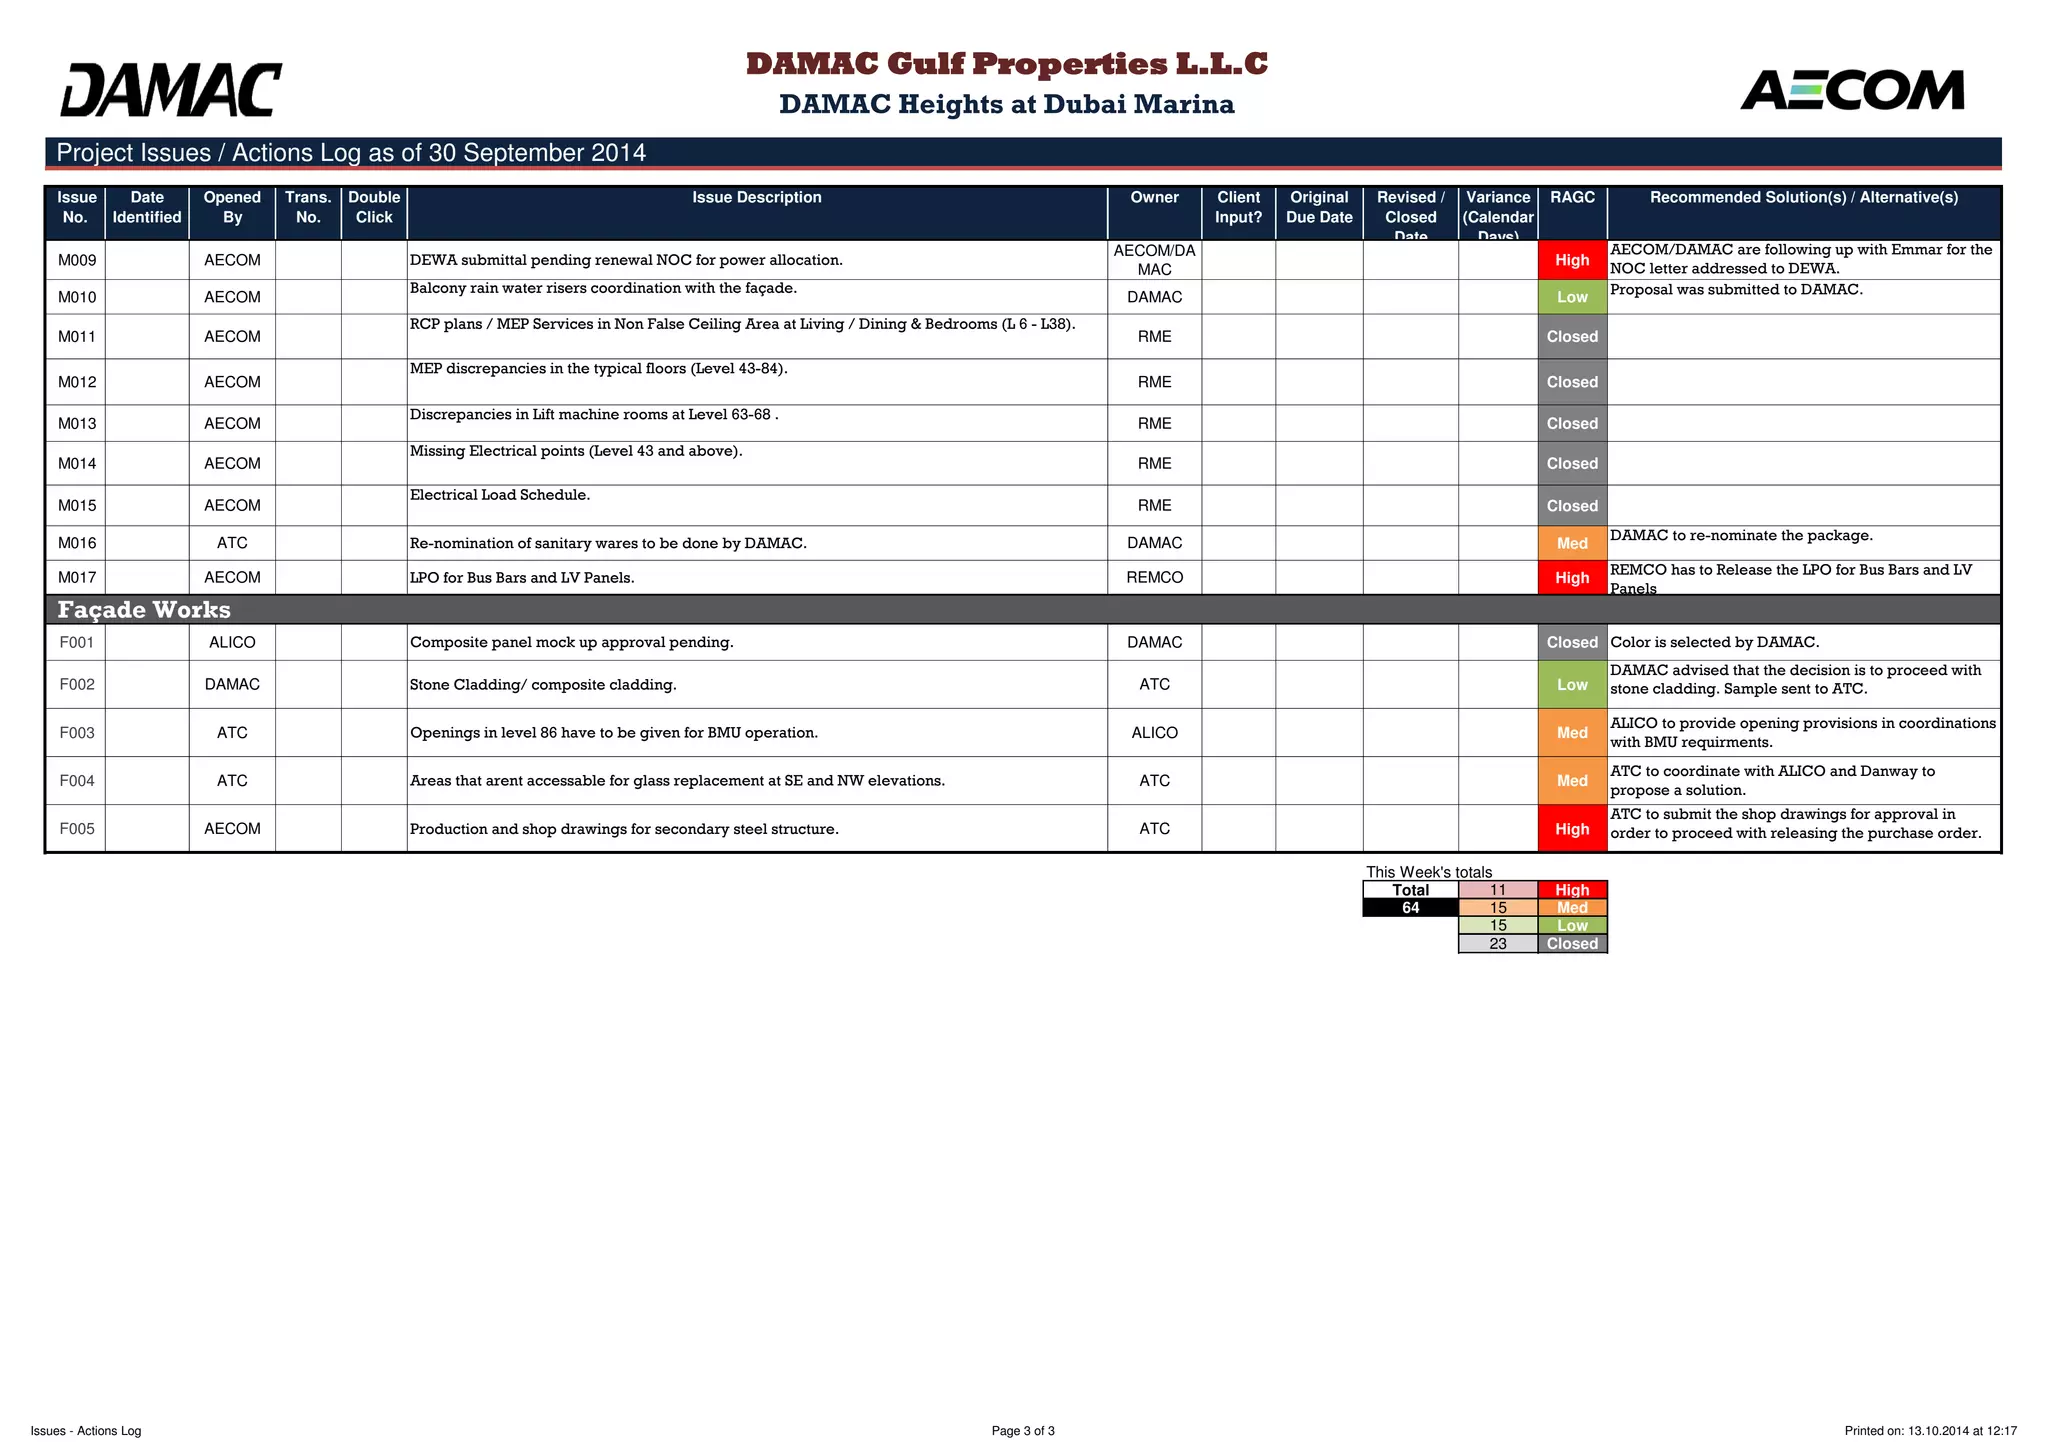Image resolution: width=2048 pixels, height=1448 pixels.
Task: Click the REMCO owner cell
Action: tap(1154, 577)
